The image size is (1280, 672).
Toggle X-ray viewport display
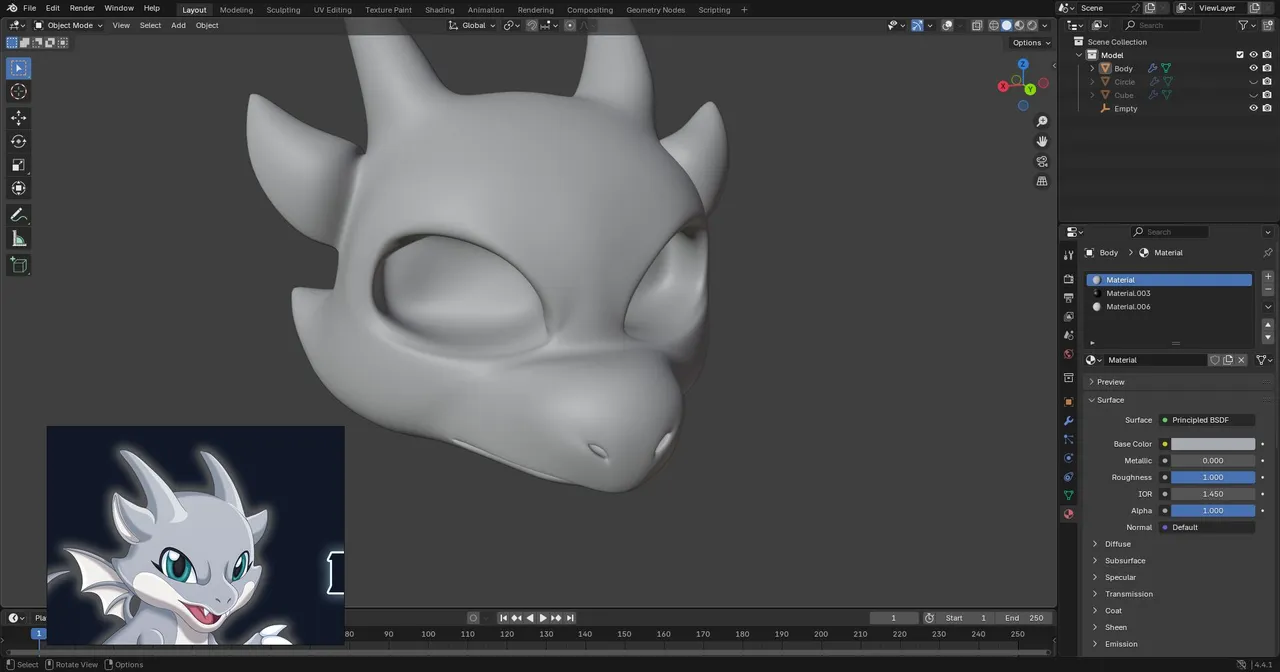pos(978,25)
